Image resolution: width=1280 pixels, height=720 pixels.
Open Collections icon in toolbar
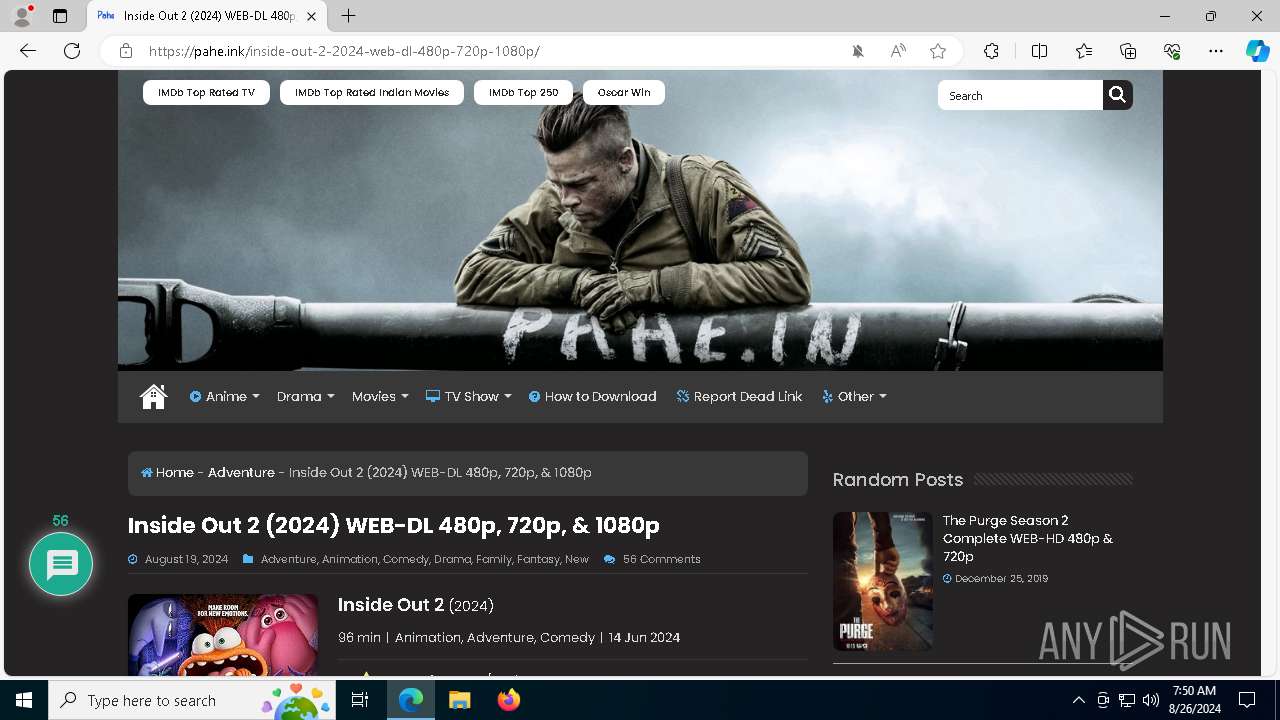(1128, 51)
